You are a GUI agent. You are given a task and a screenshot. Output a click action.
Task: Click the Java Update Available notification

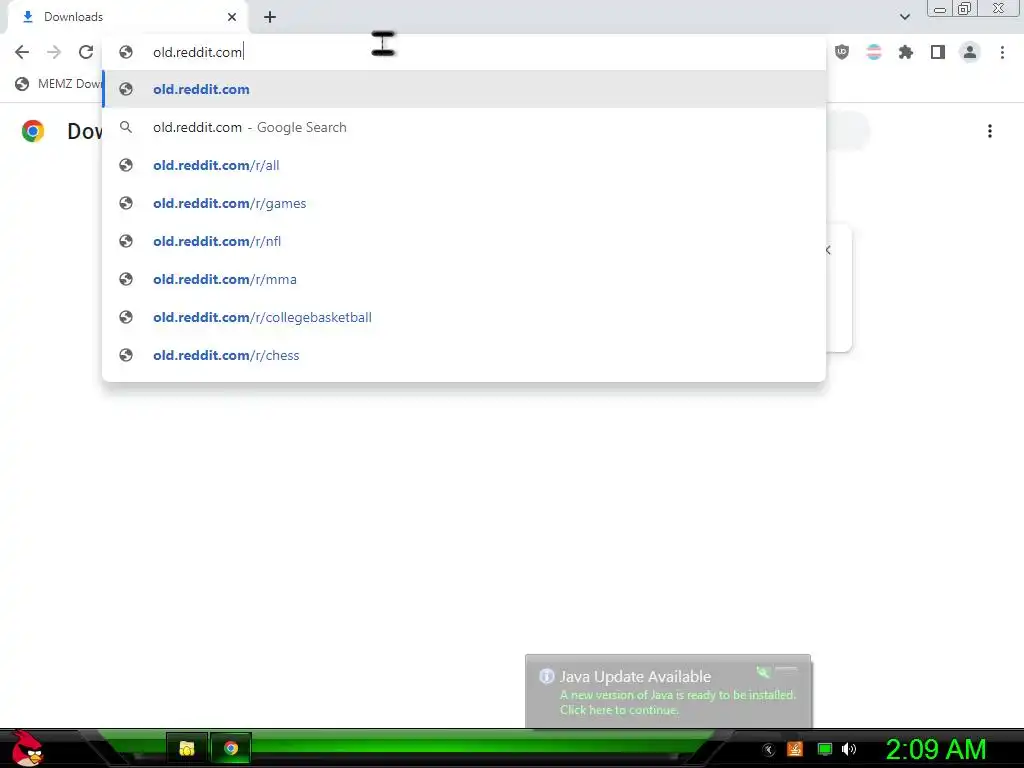[667, 691]
